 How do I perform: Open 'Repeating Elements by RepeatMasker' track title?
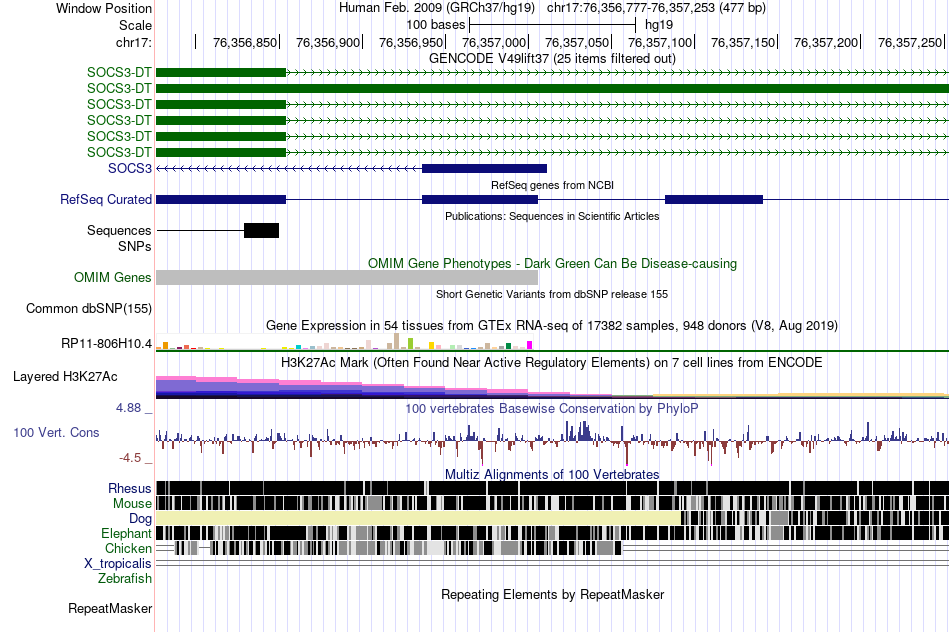pyautogui.click(x=552, y=594)
